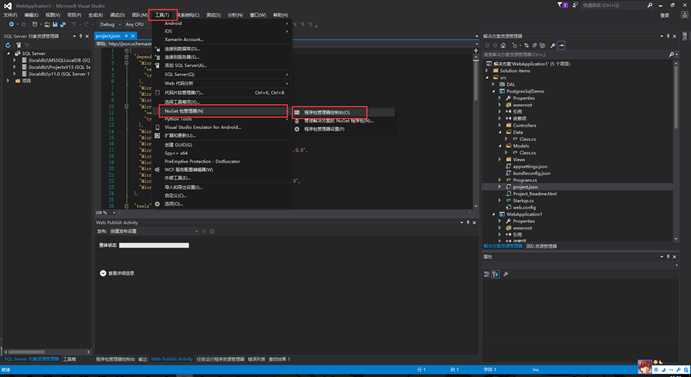Viewport: 691px width, 377px height.
Task: Expand the first (localdb)\MSSQLLocalDB node
Action: (15, 60)
